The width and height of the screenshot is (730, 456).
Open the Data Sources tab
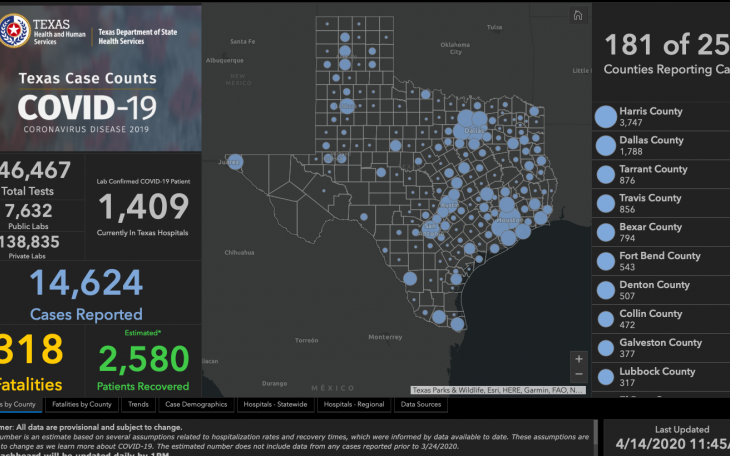tap(422, 405)
